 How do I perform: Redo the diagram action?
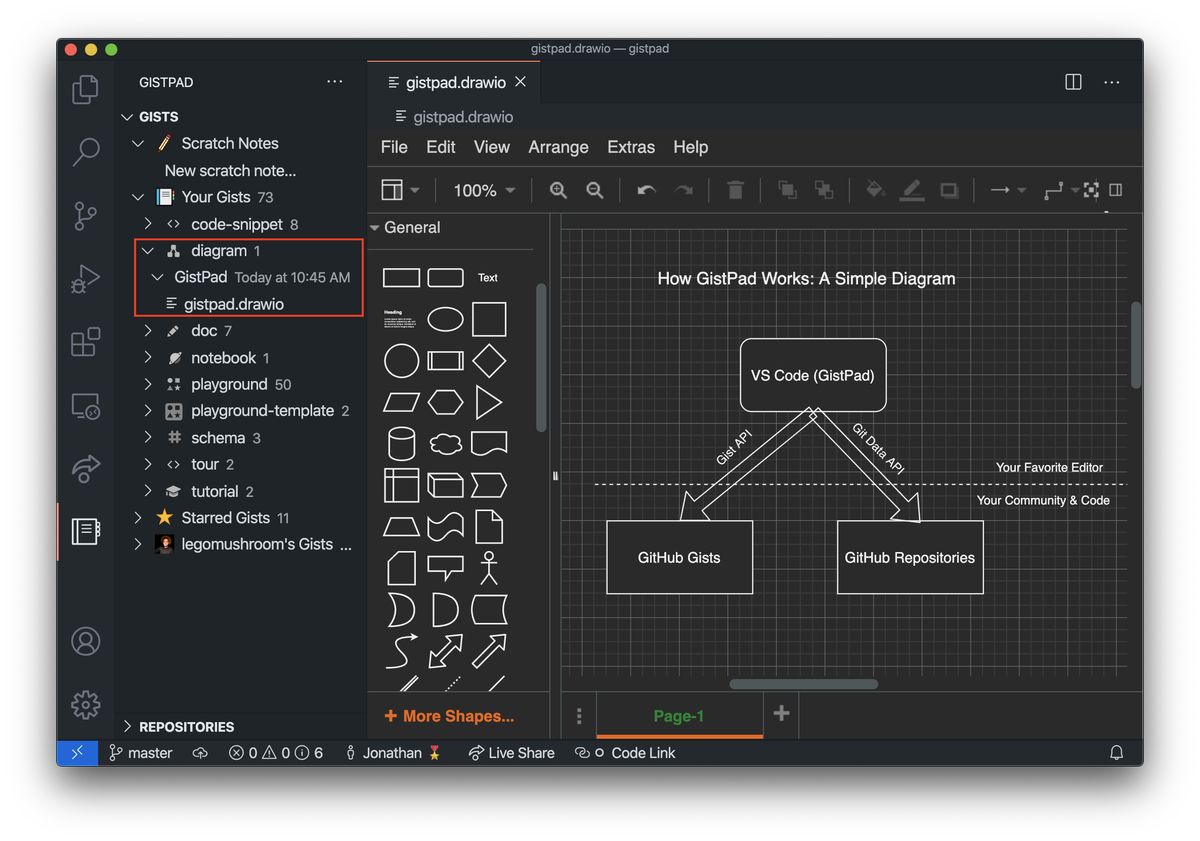683,190
